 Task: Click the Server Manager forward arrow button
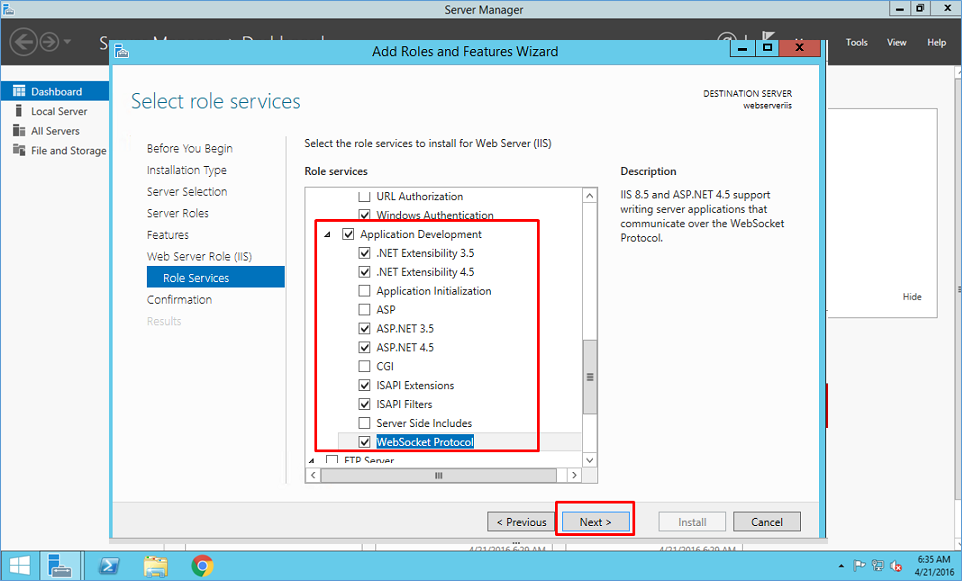pyautogui.click(x=49, y=42)
